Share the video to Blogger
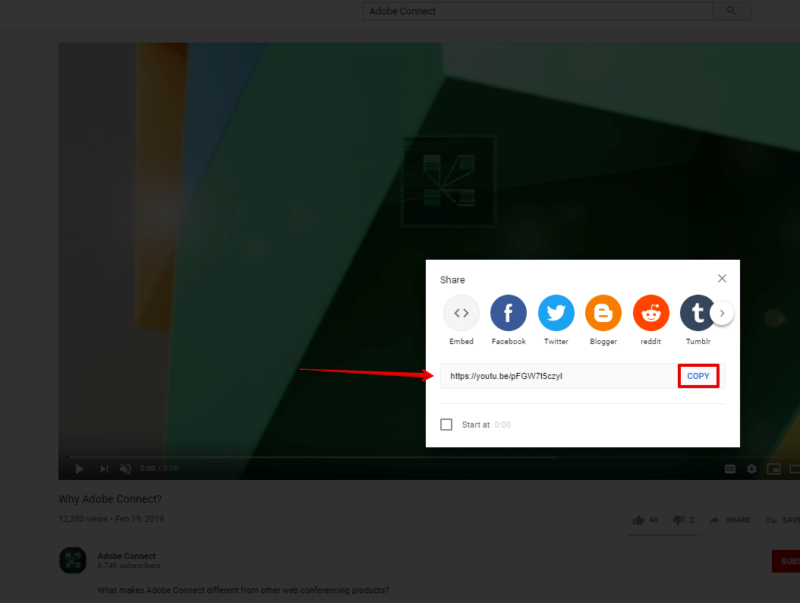800x603 pixels. pyautogui.click(x=603, y=313)
